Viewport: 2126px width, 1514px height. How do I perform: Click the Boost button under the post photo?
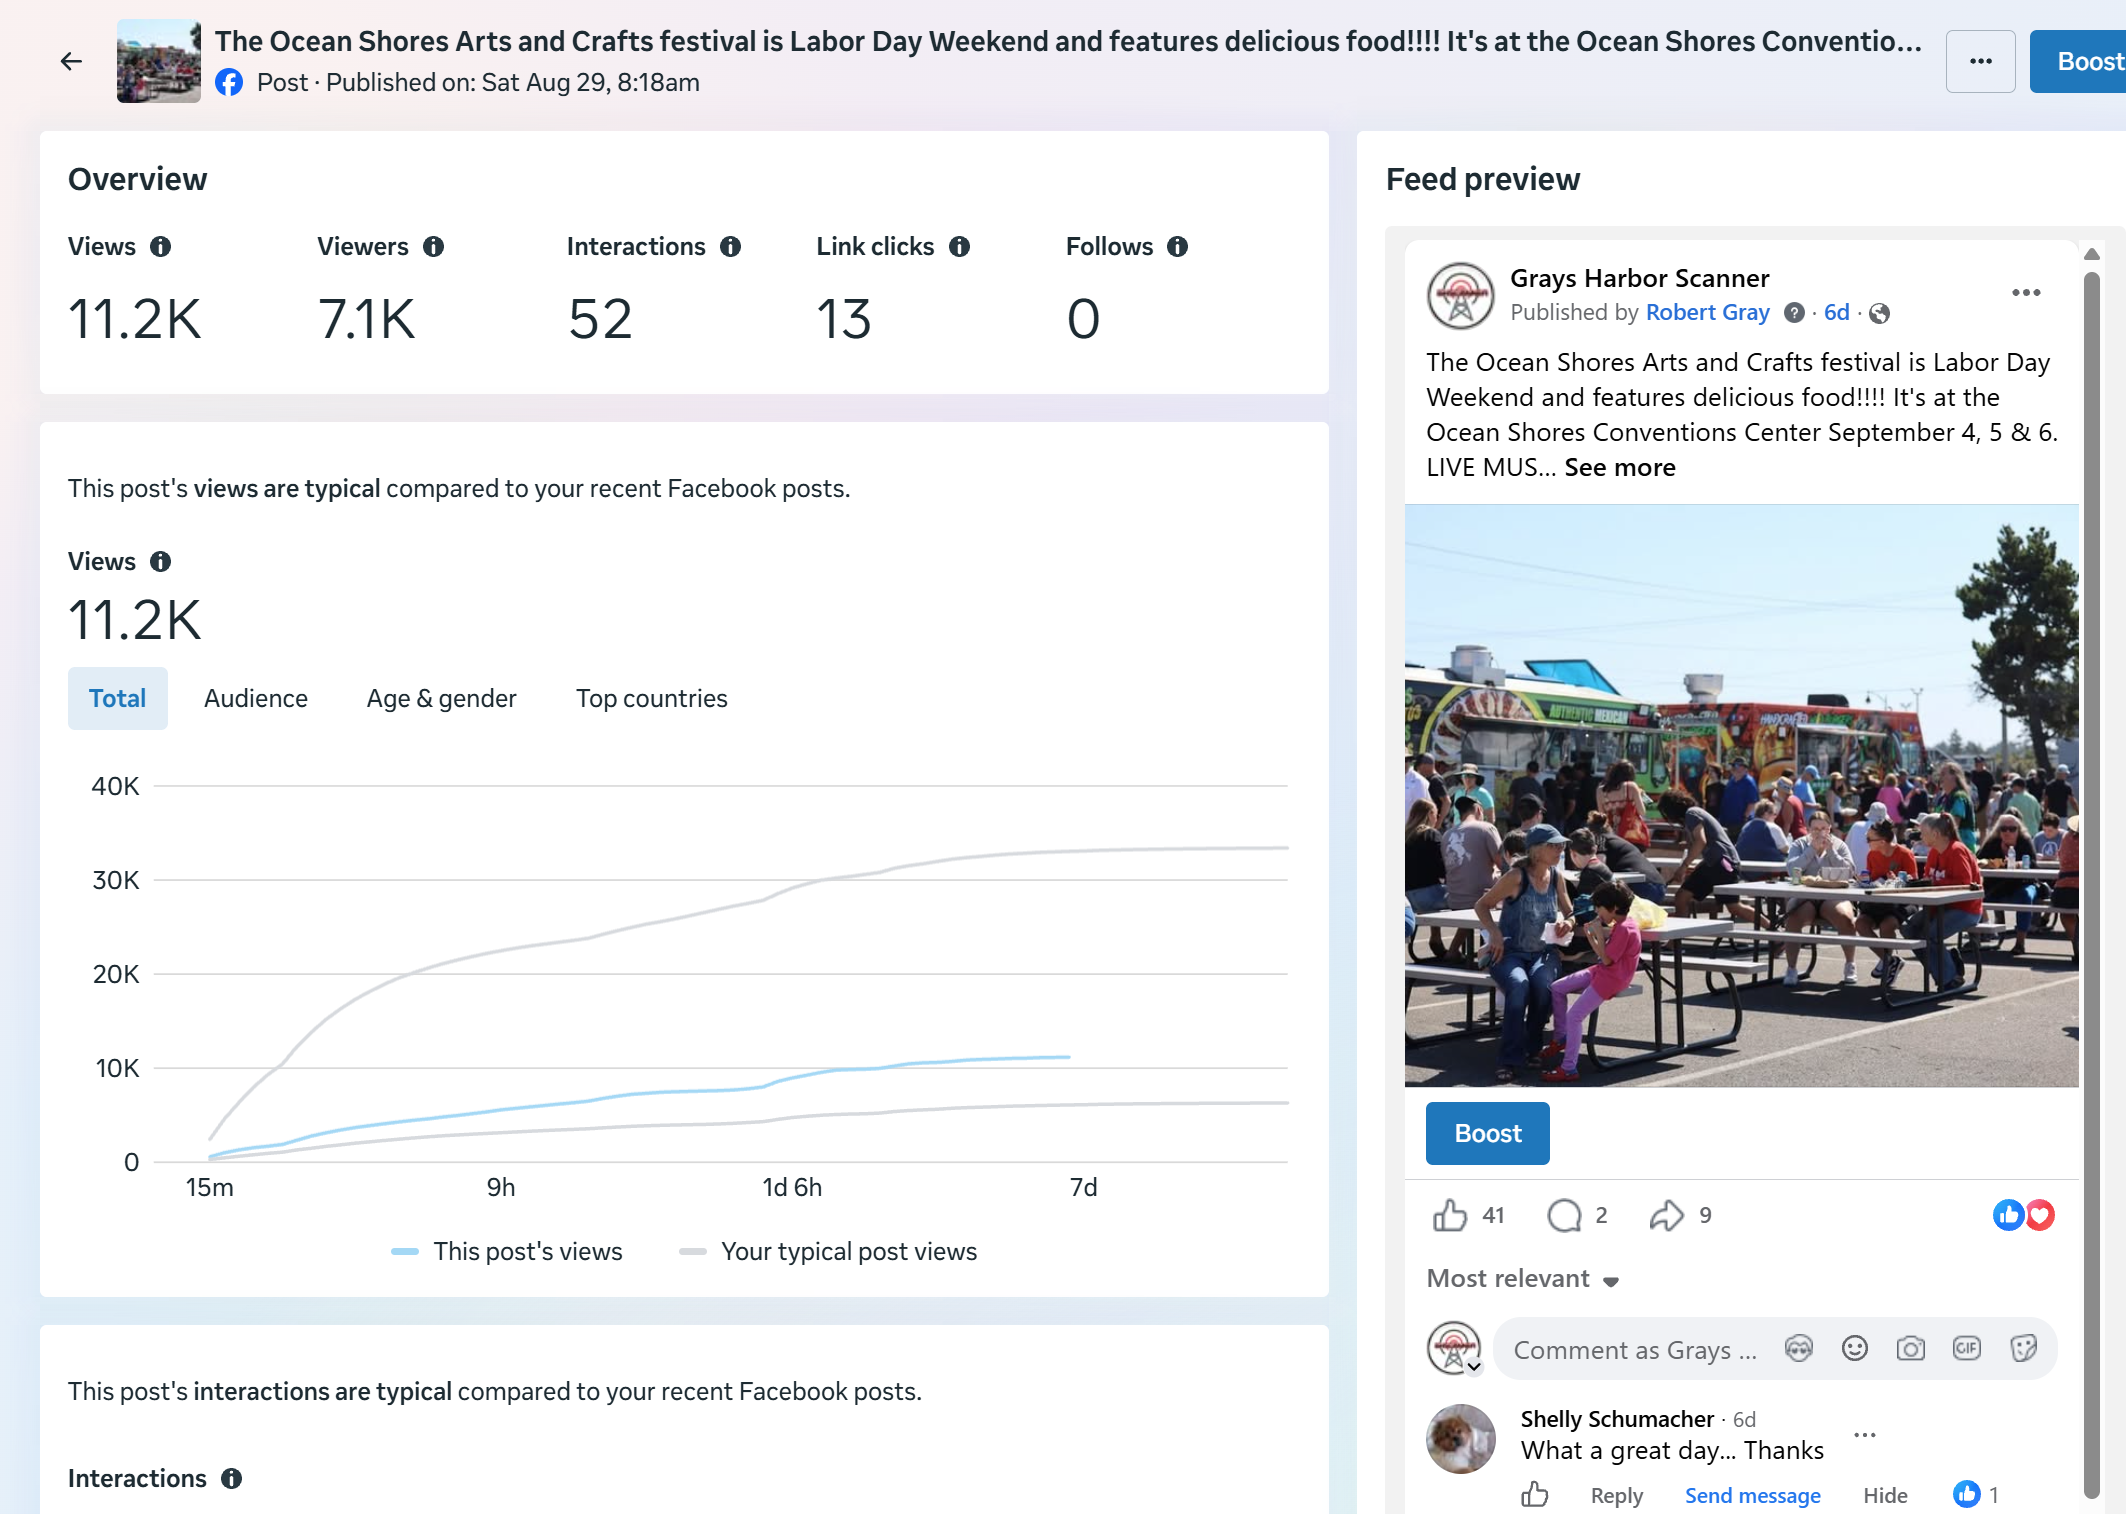(x=1487, y=1133)
